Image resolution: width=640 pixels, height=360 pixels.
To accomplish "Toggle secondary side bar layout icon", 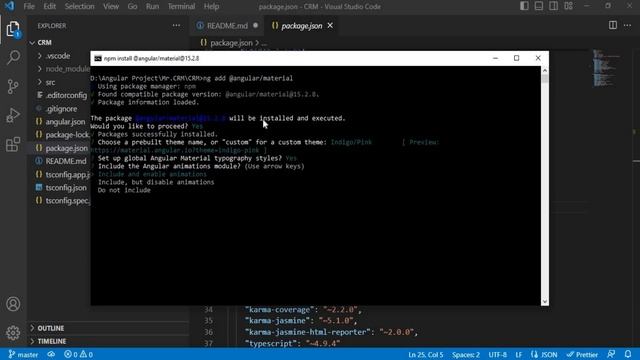I will (x=553, y=6).
